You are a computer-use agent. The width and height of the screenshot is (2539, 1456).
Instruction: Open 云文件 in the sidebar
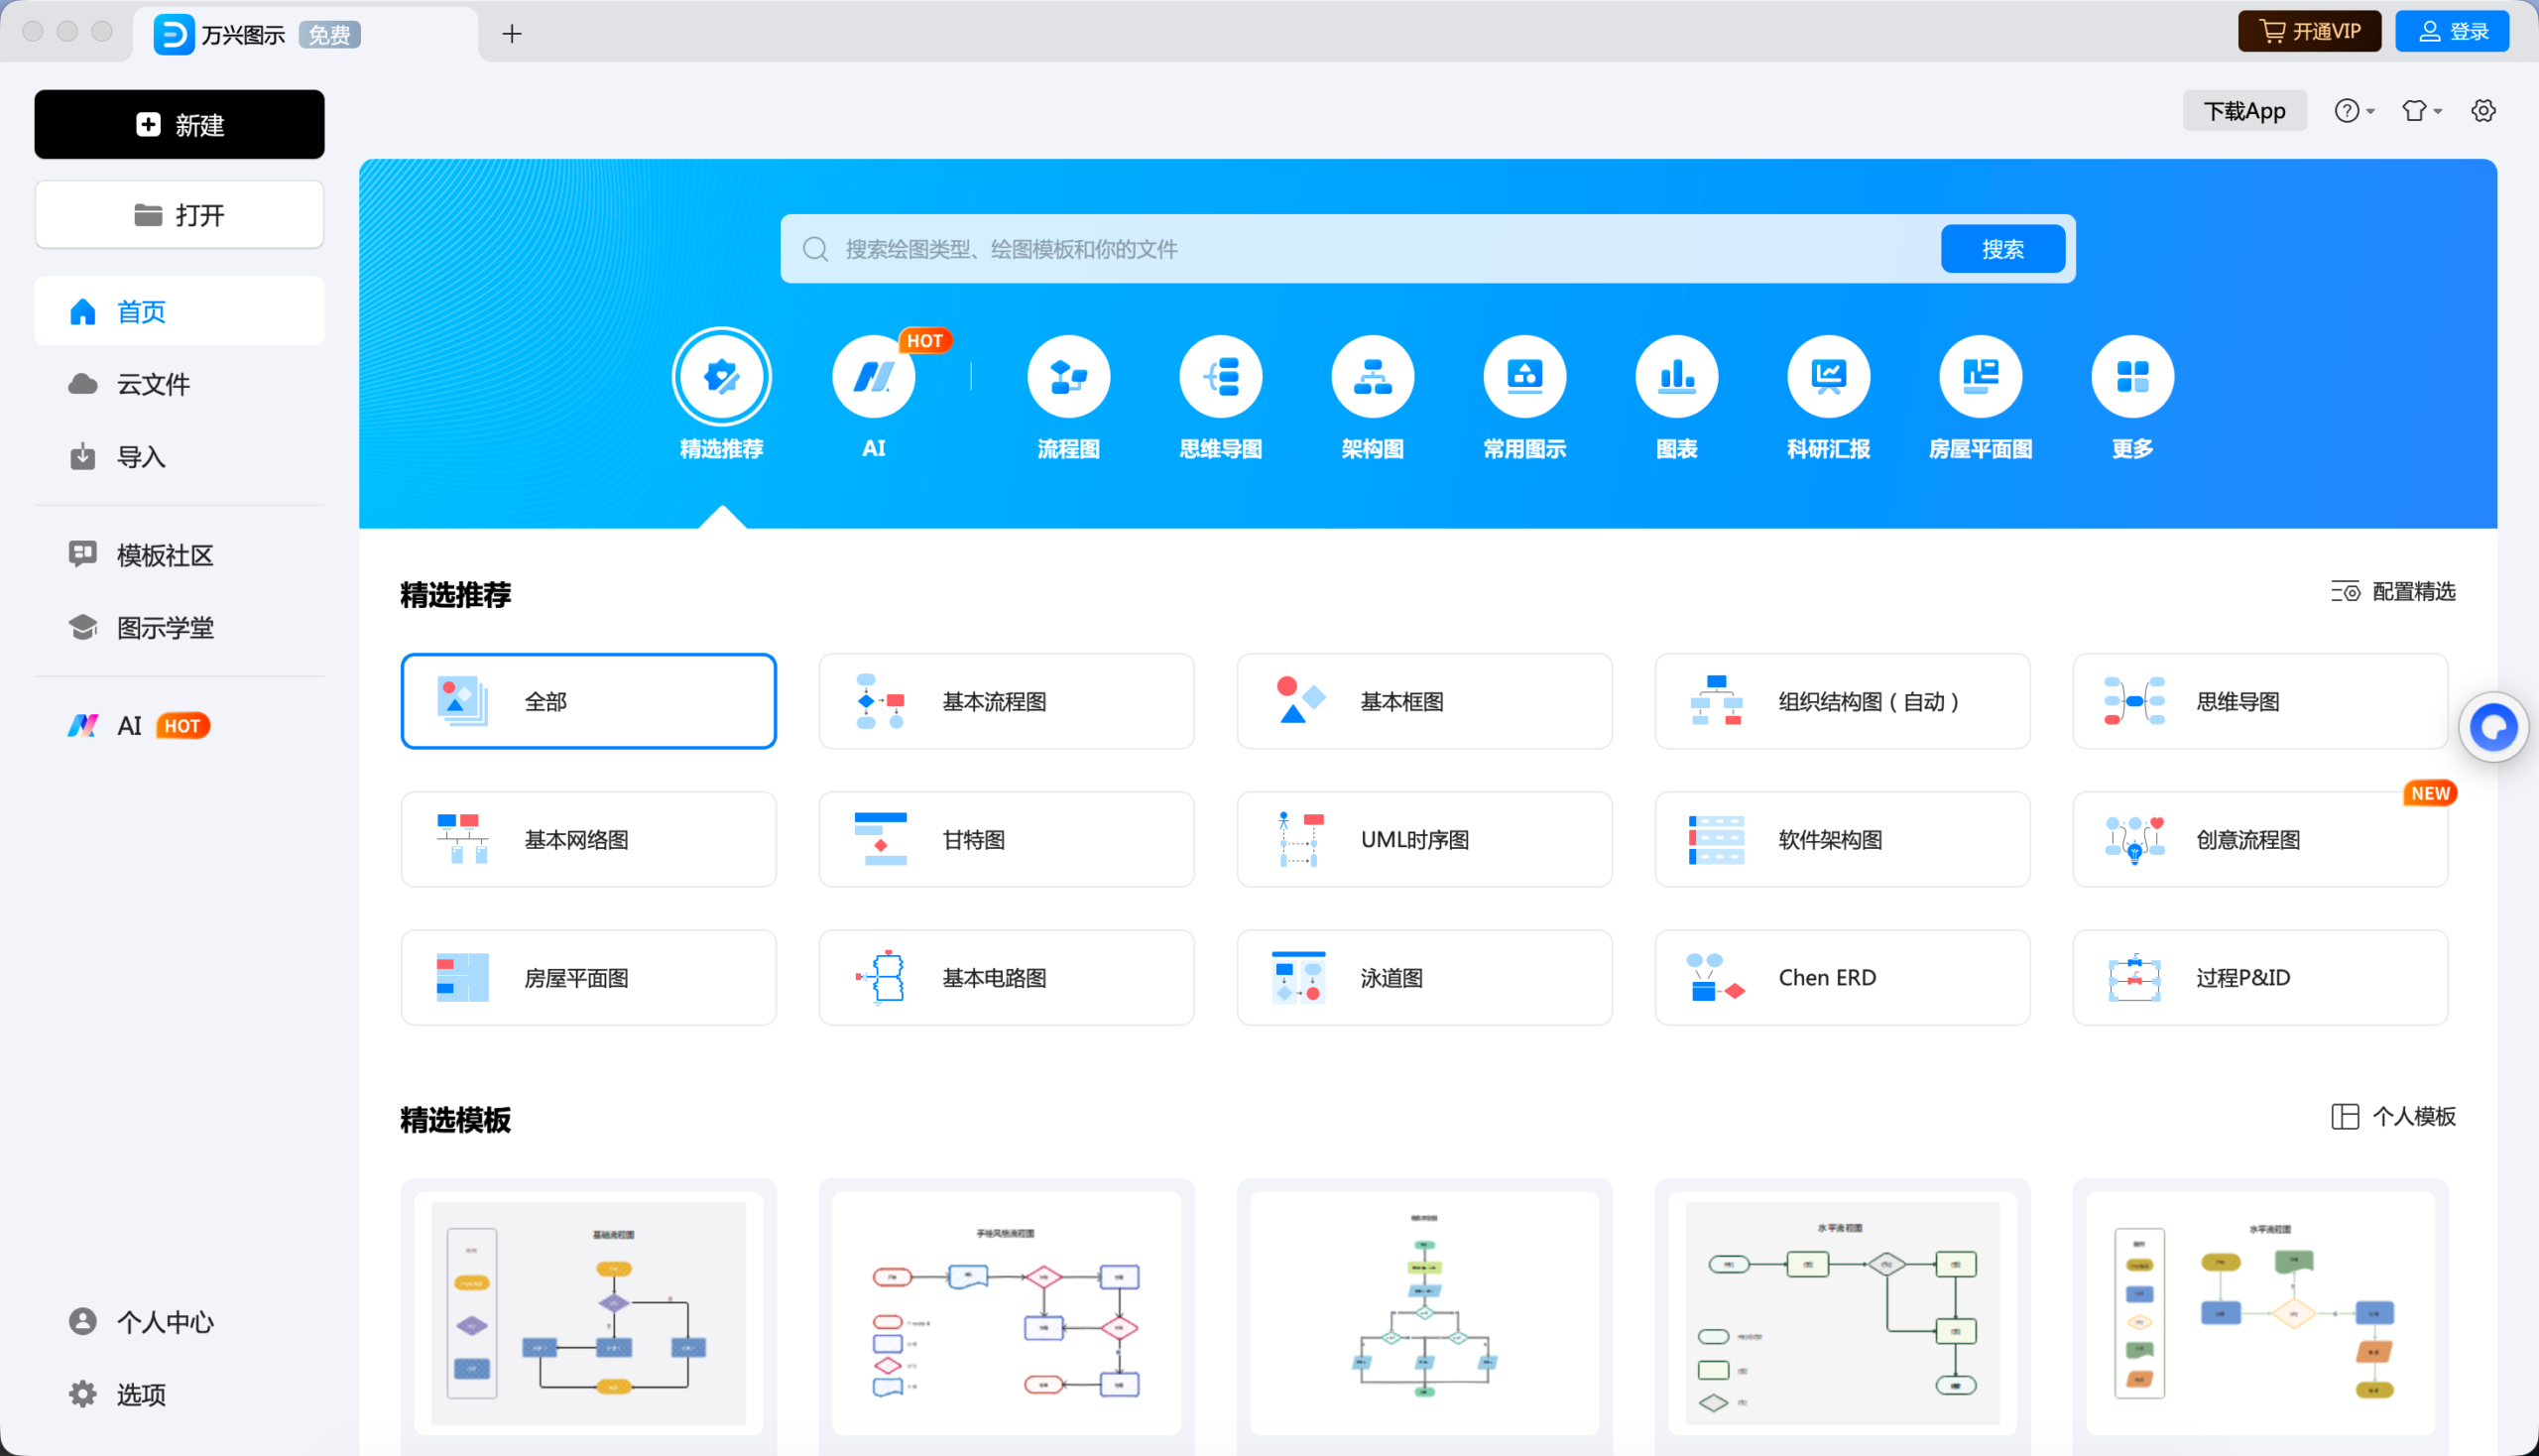coord(179,384)
